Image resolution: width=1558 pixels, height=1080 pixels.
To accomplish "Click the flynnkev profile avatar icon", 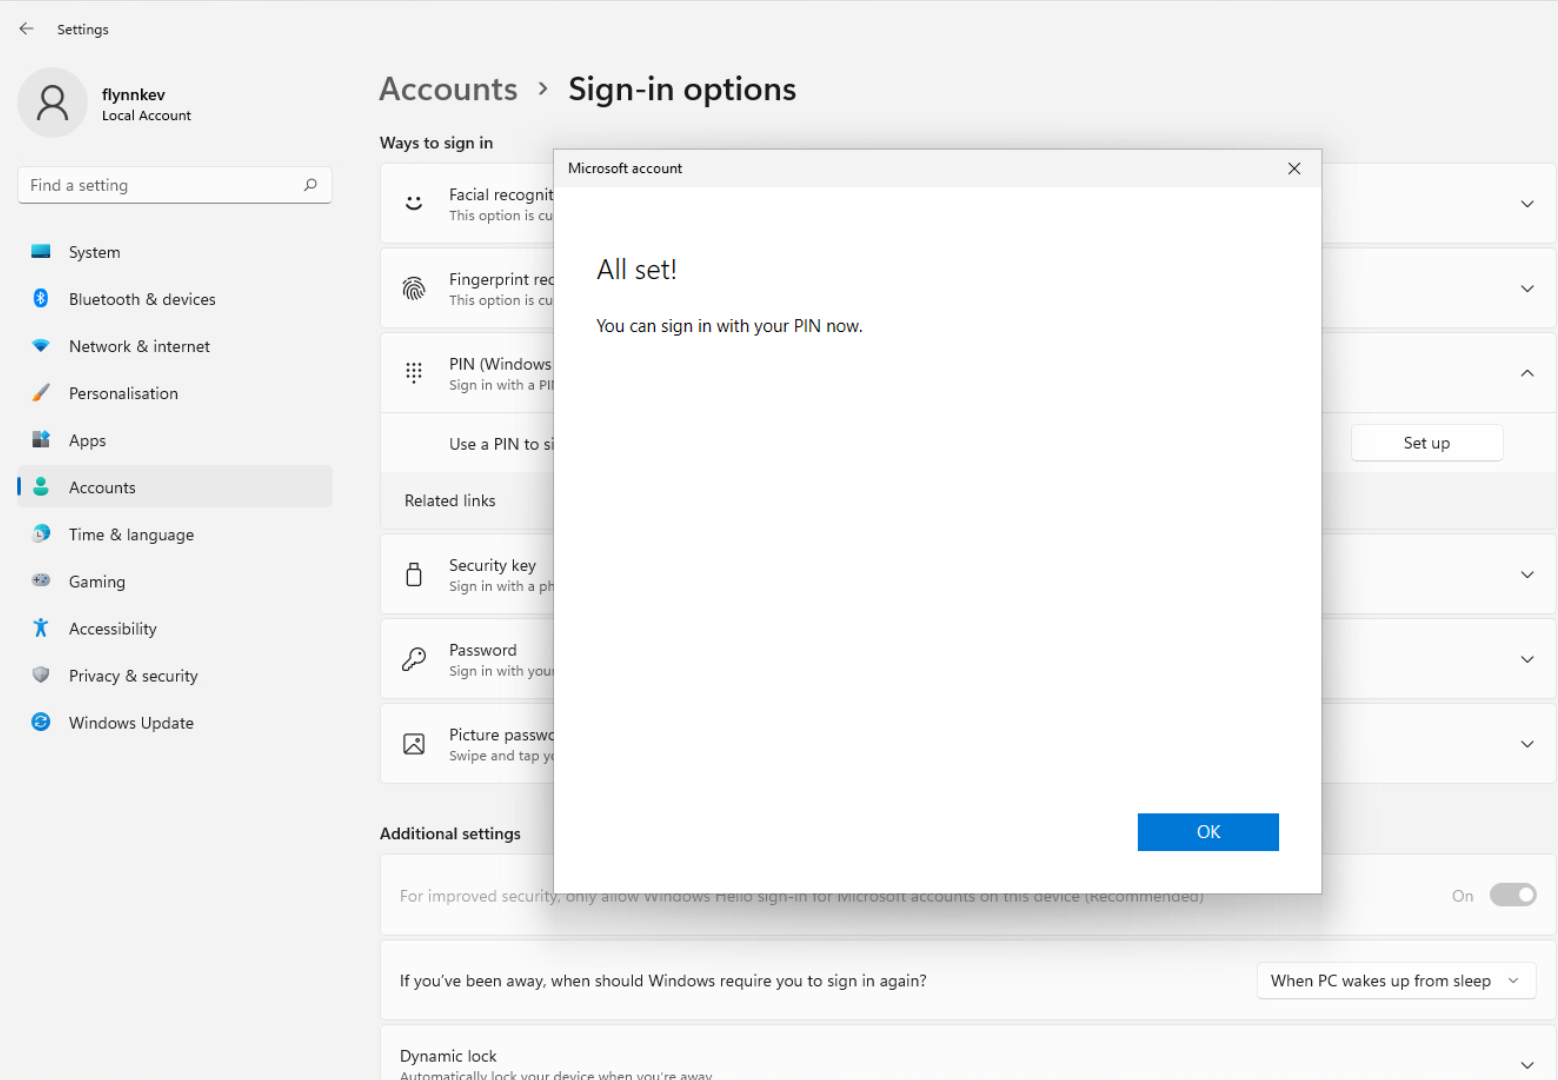I will (52, 103).
